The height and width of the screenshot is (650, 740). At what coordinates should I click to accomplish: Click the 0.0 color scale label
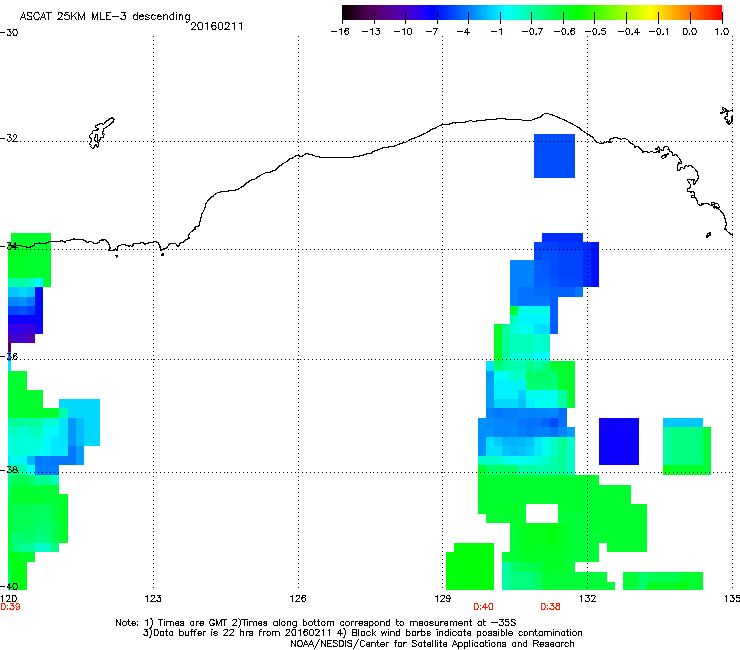click(690, 32)
